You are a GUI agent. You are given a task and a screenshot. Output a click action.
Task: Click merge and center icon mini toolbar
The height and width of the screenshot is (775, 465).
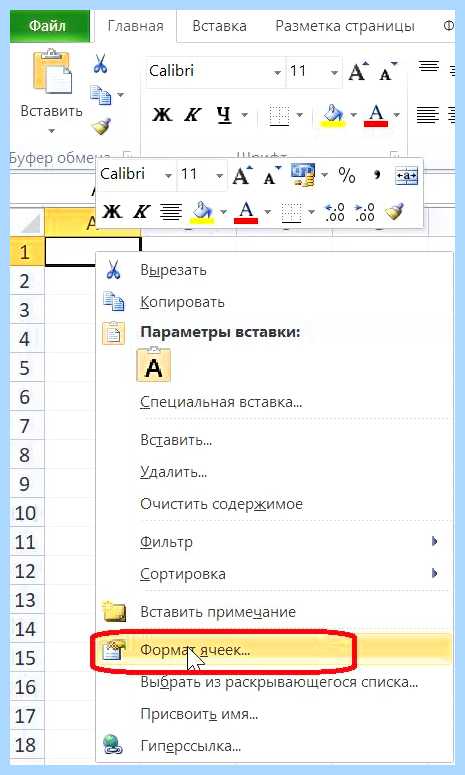click(x=406, y=175)
